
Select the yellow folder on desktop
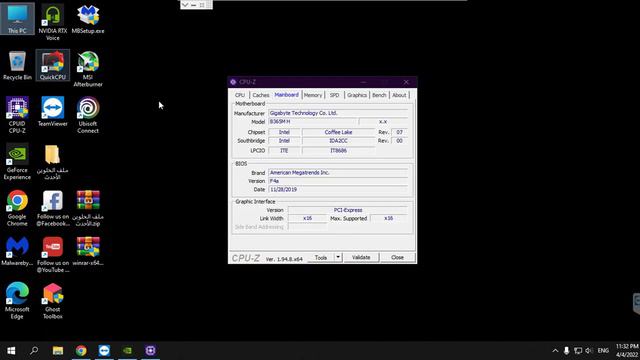53,162
